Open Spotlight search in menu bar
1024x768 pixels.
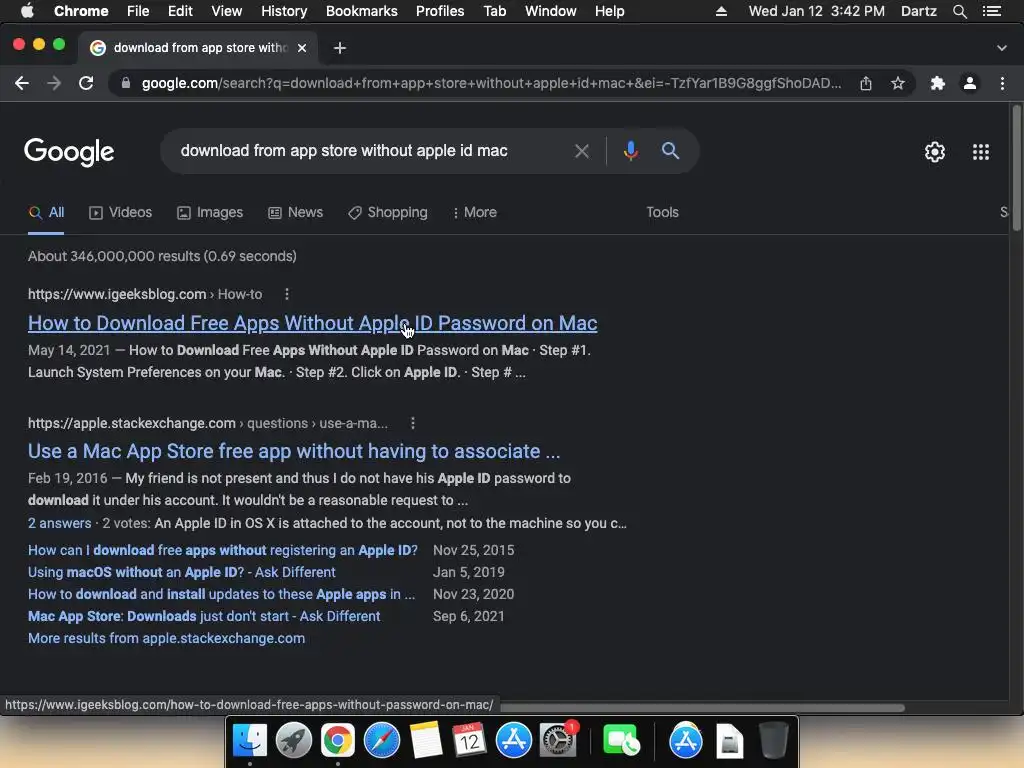959,11
